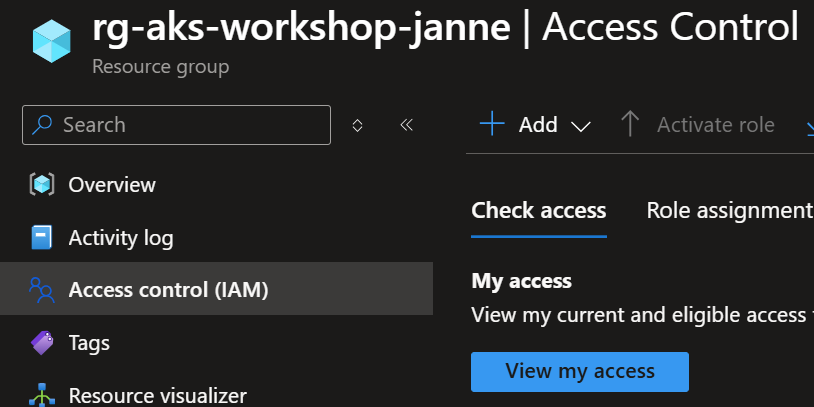The height and width of the screenshot is (407, 814).
Task: Switch to the Check access tab
Action: [x=538, y=210]
